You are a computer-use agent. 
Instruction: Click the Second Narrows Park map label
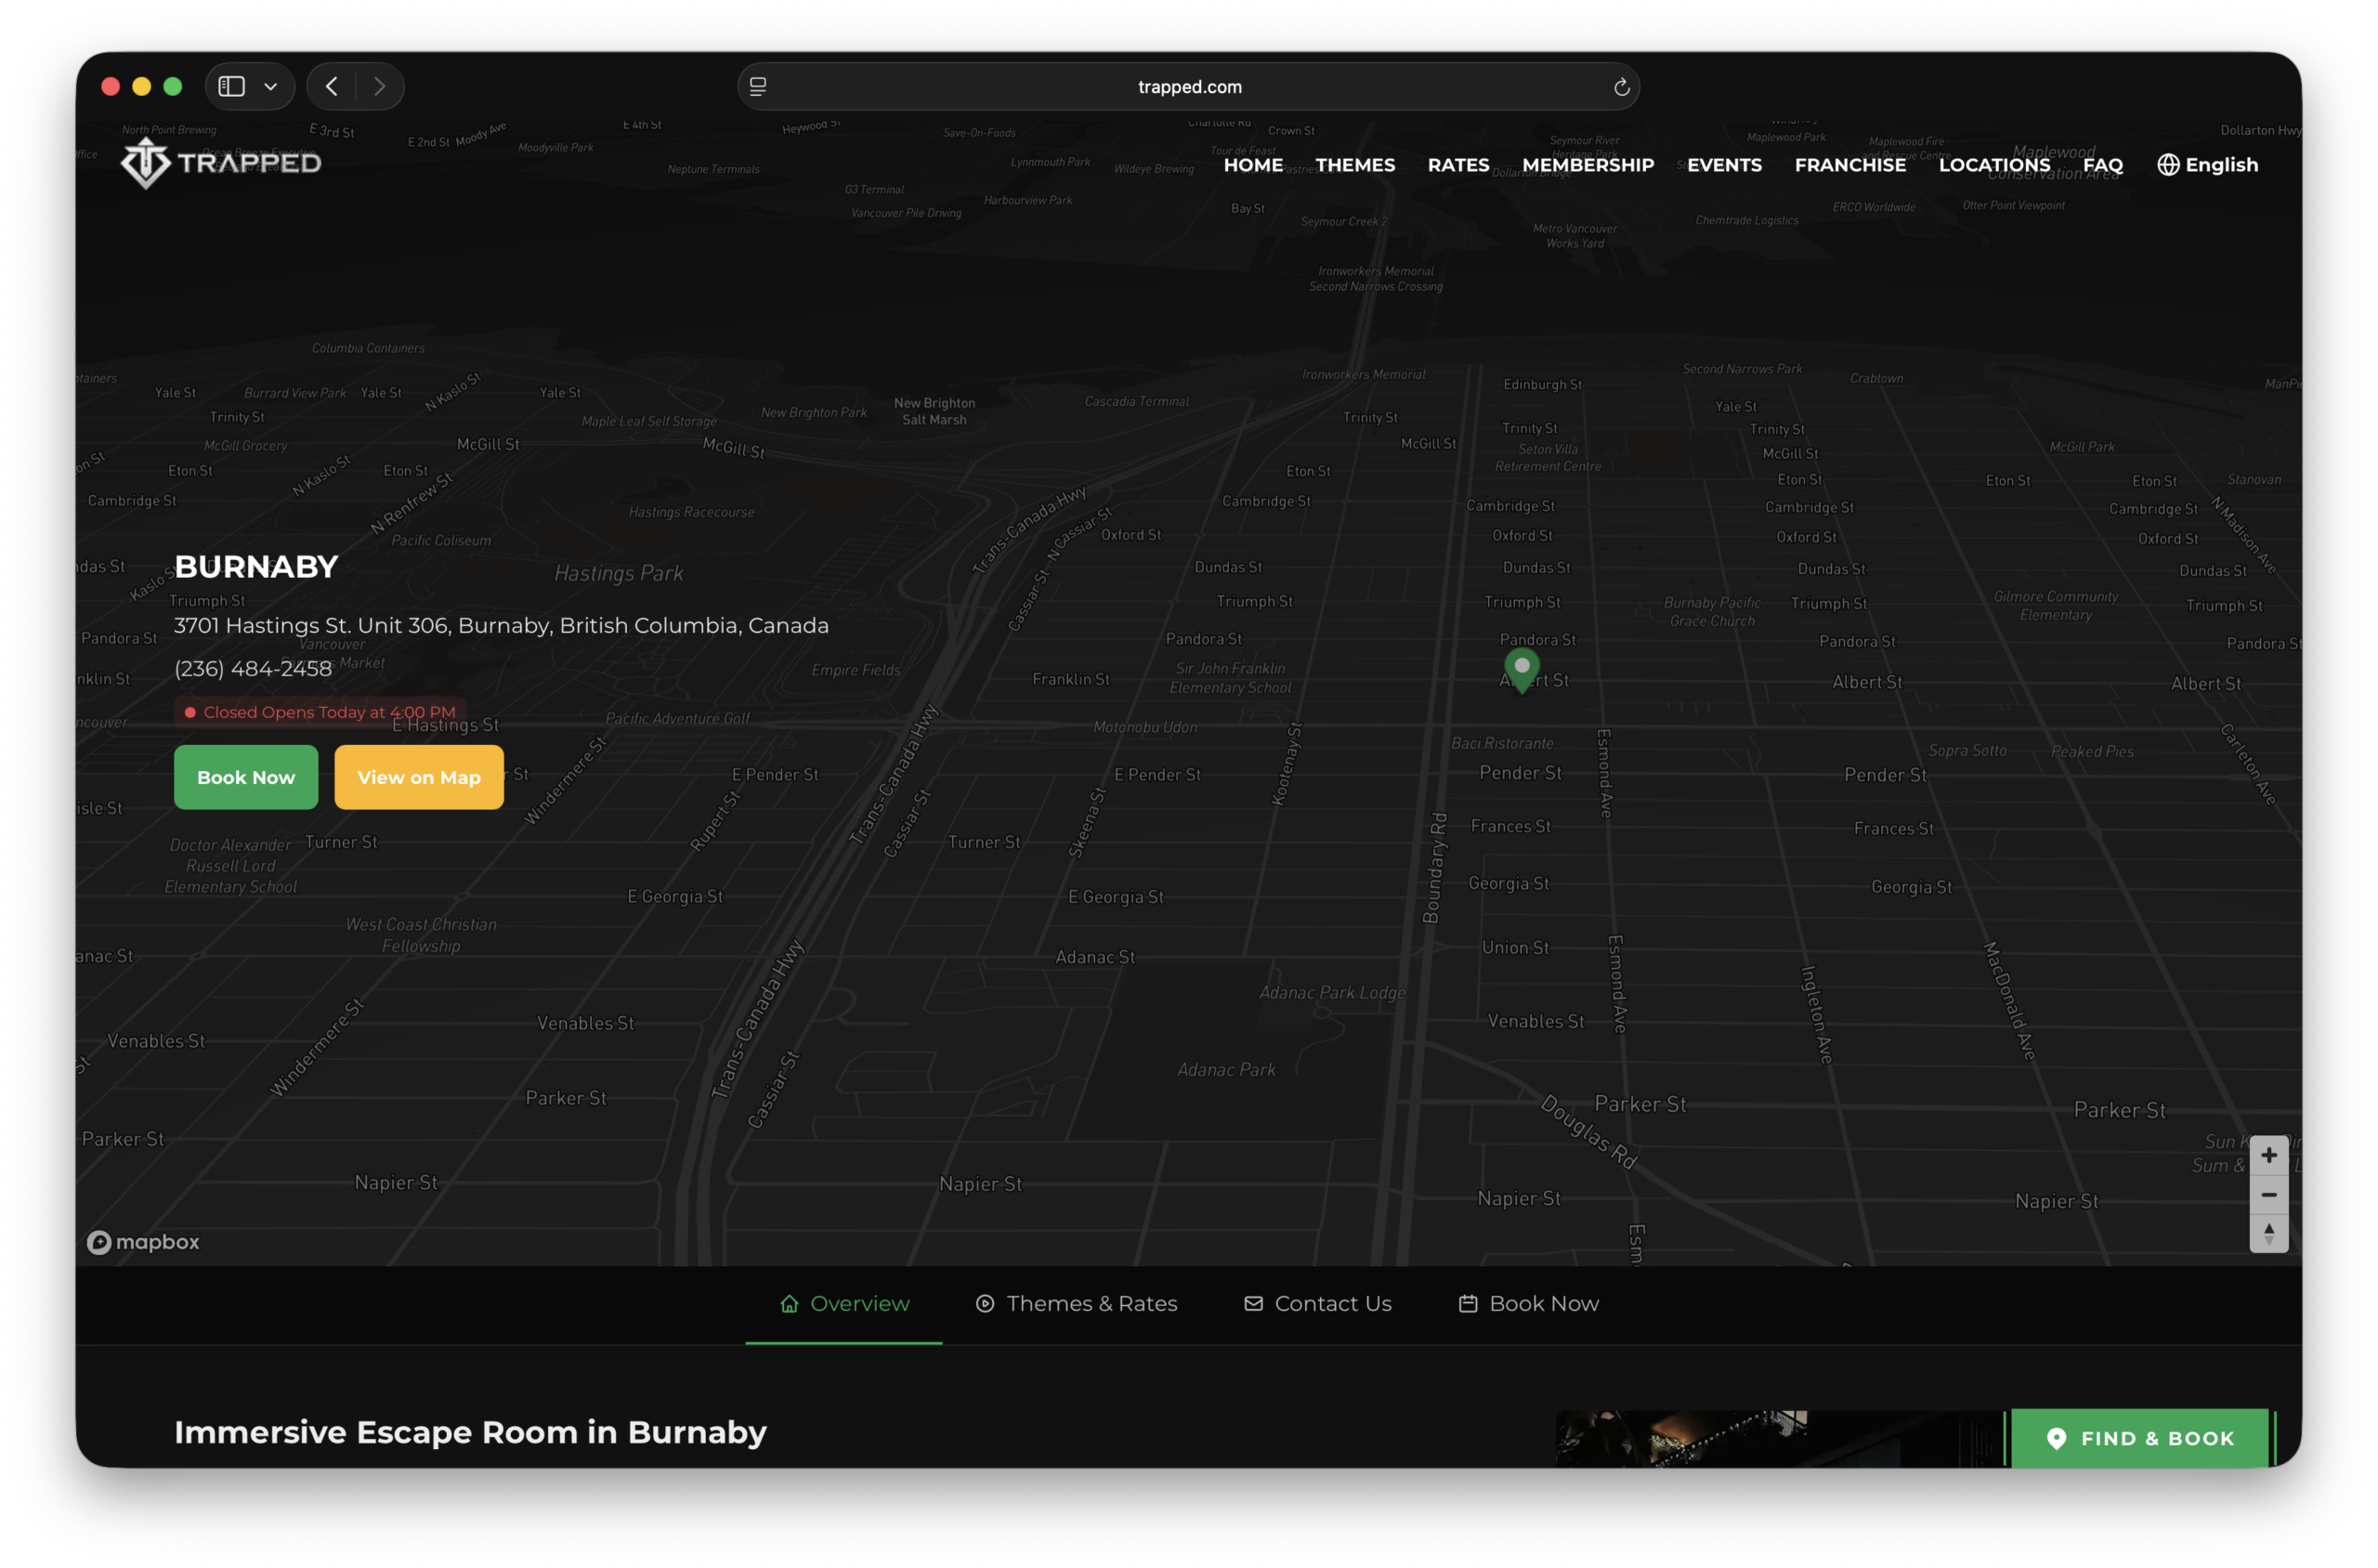pyautogui.click(x=1742, y=369)
